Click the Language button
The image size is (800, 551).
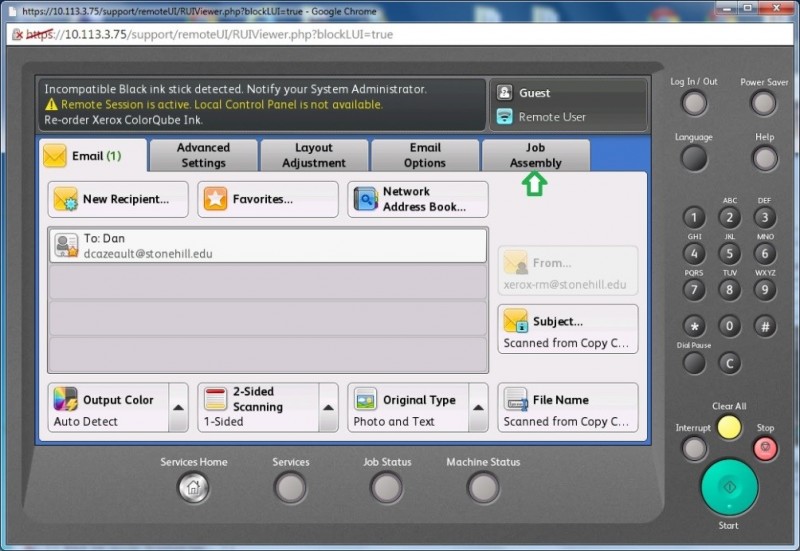[694, 158]
